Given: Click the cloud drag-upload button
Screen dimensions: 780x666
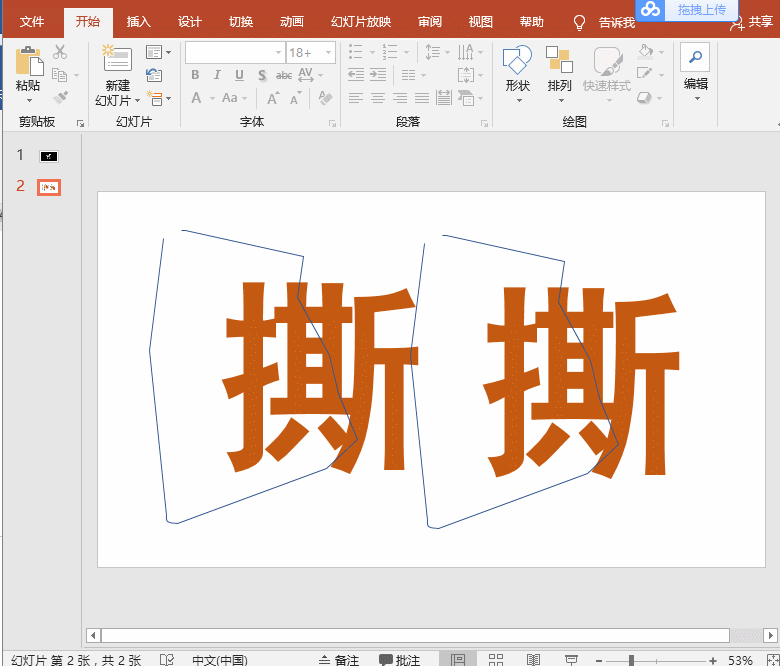Looking at the screenshot, I should coord(686,9).
